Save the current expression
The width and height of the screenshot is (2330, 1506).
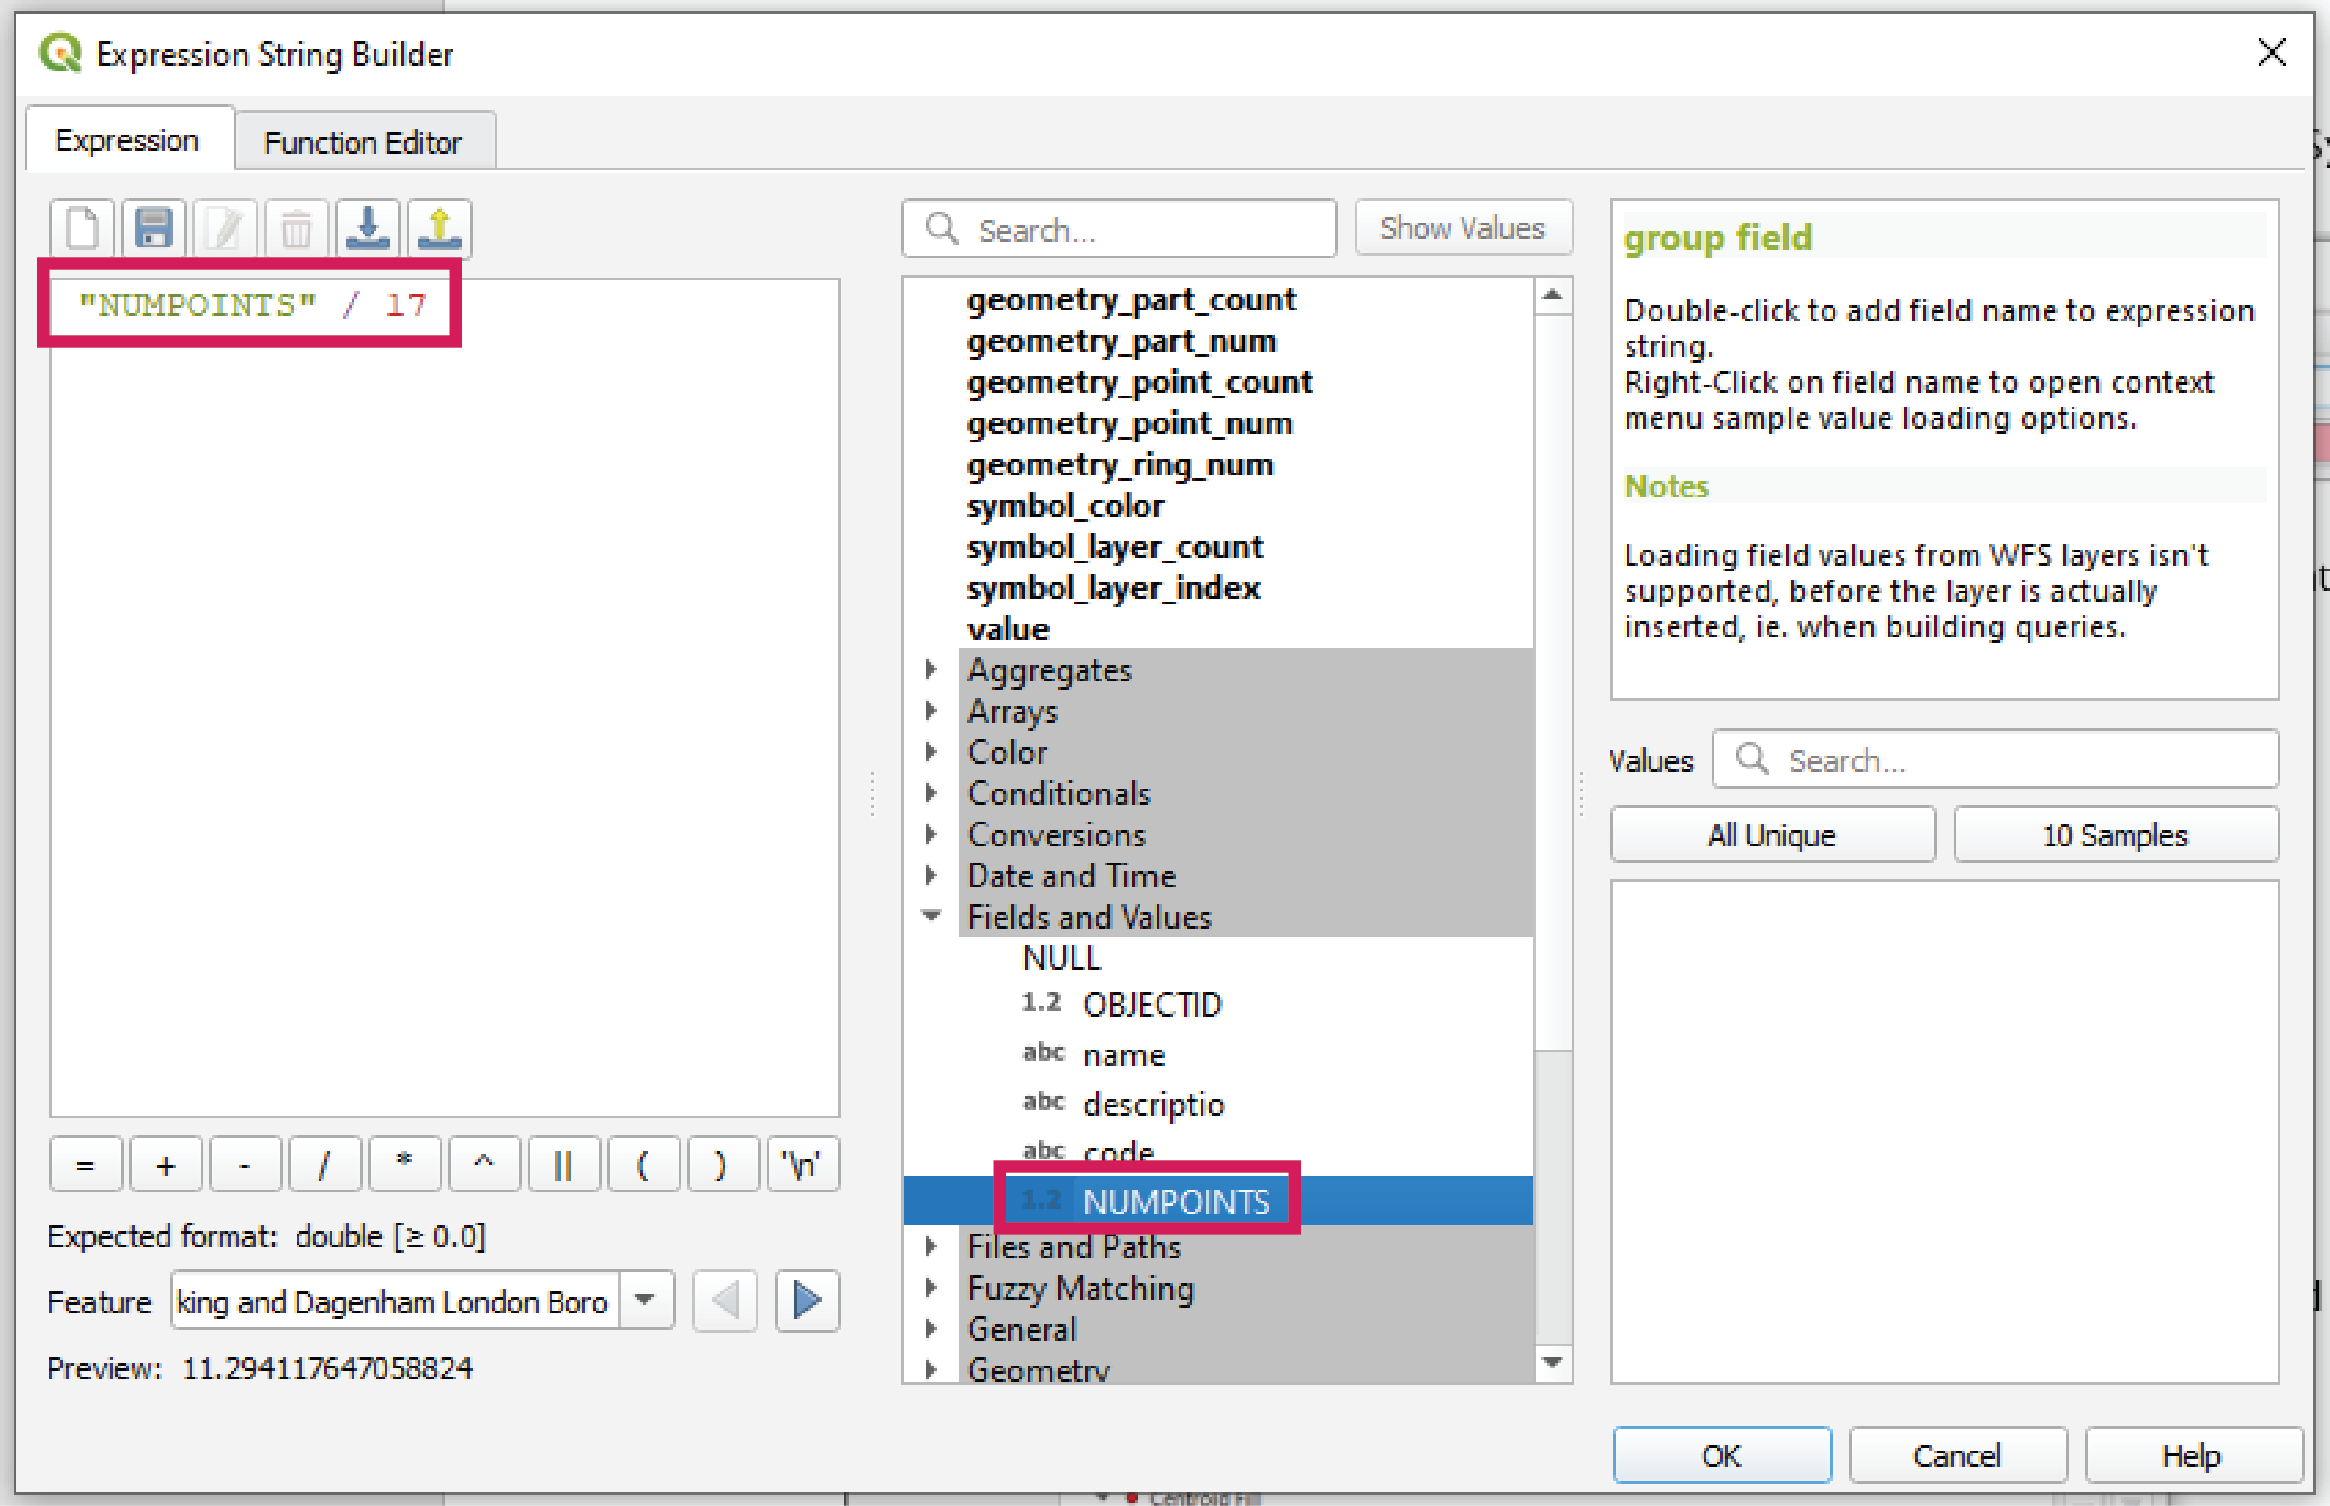coord(153,228)
